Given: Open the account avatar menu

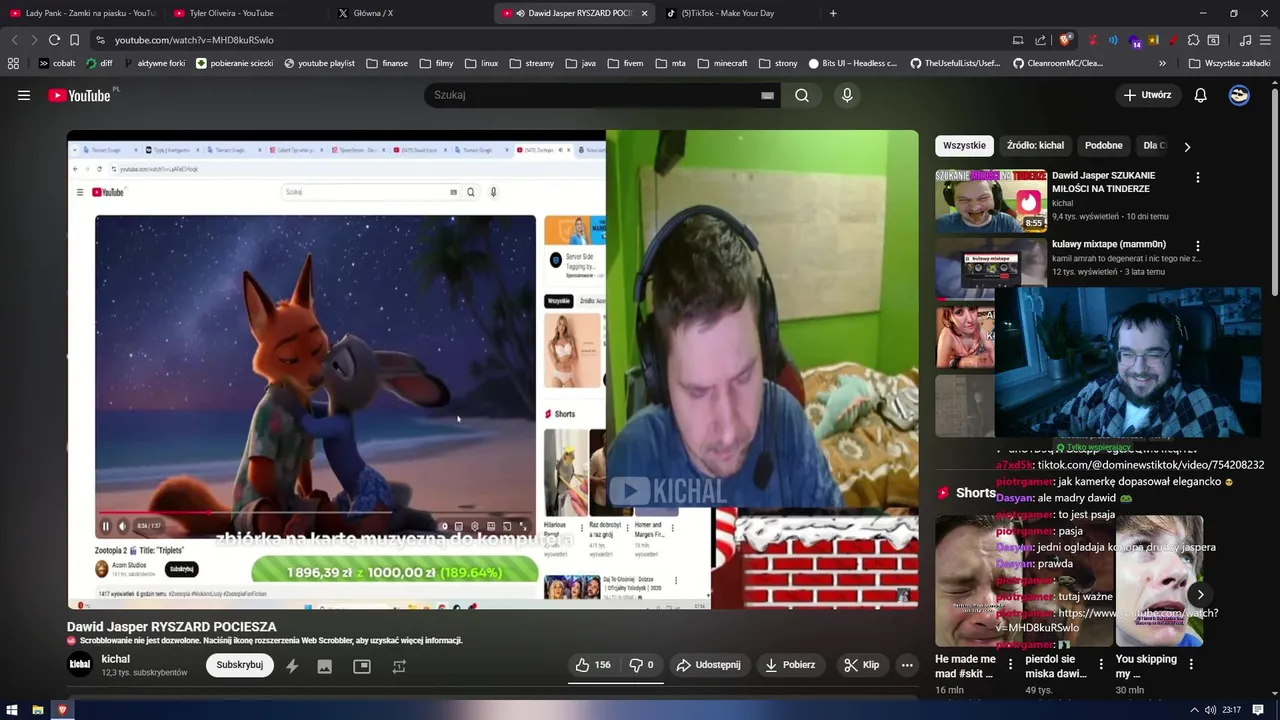Looking at the screenshot, I should point(1239,95).
